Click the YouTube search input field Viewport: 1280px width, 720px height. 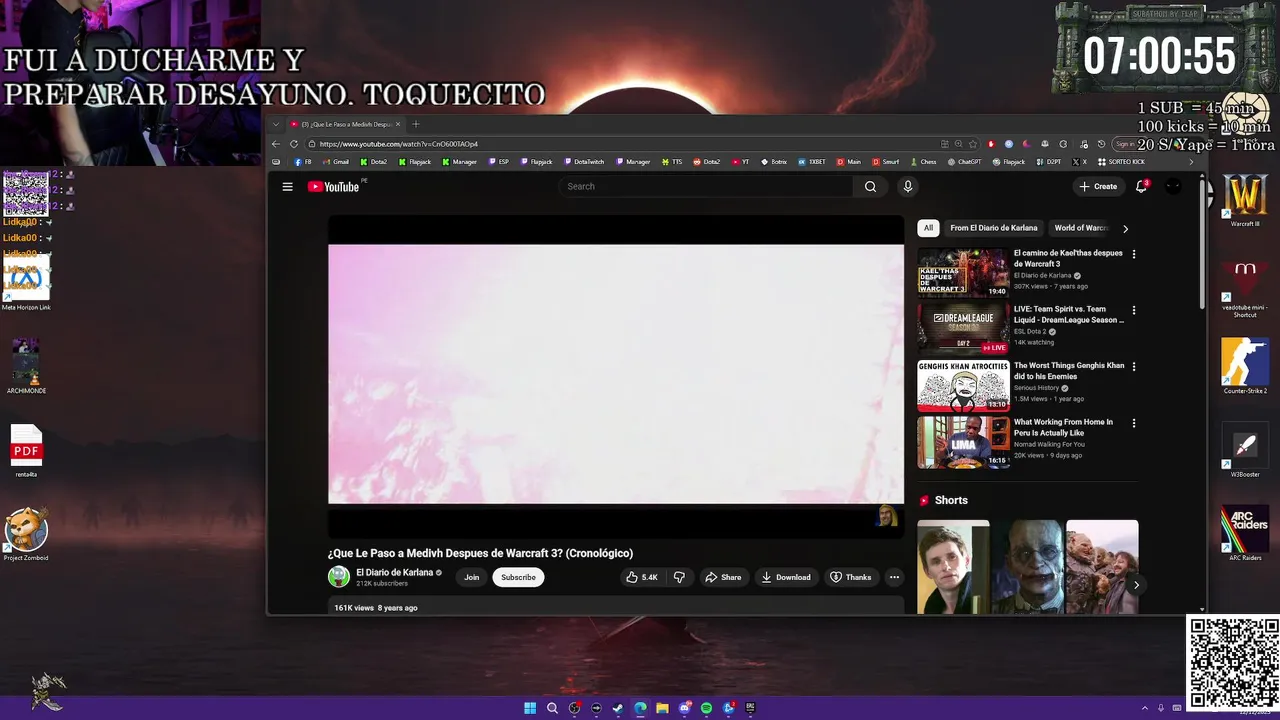point(705,187)
